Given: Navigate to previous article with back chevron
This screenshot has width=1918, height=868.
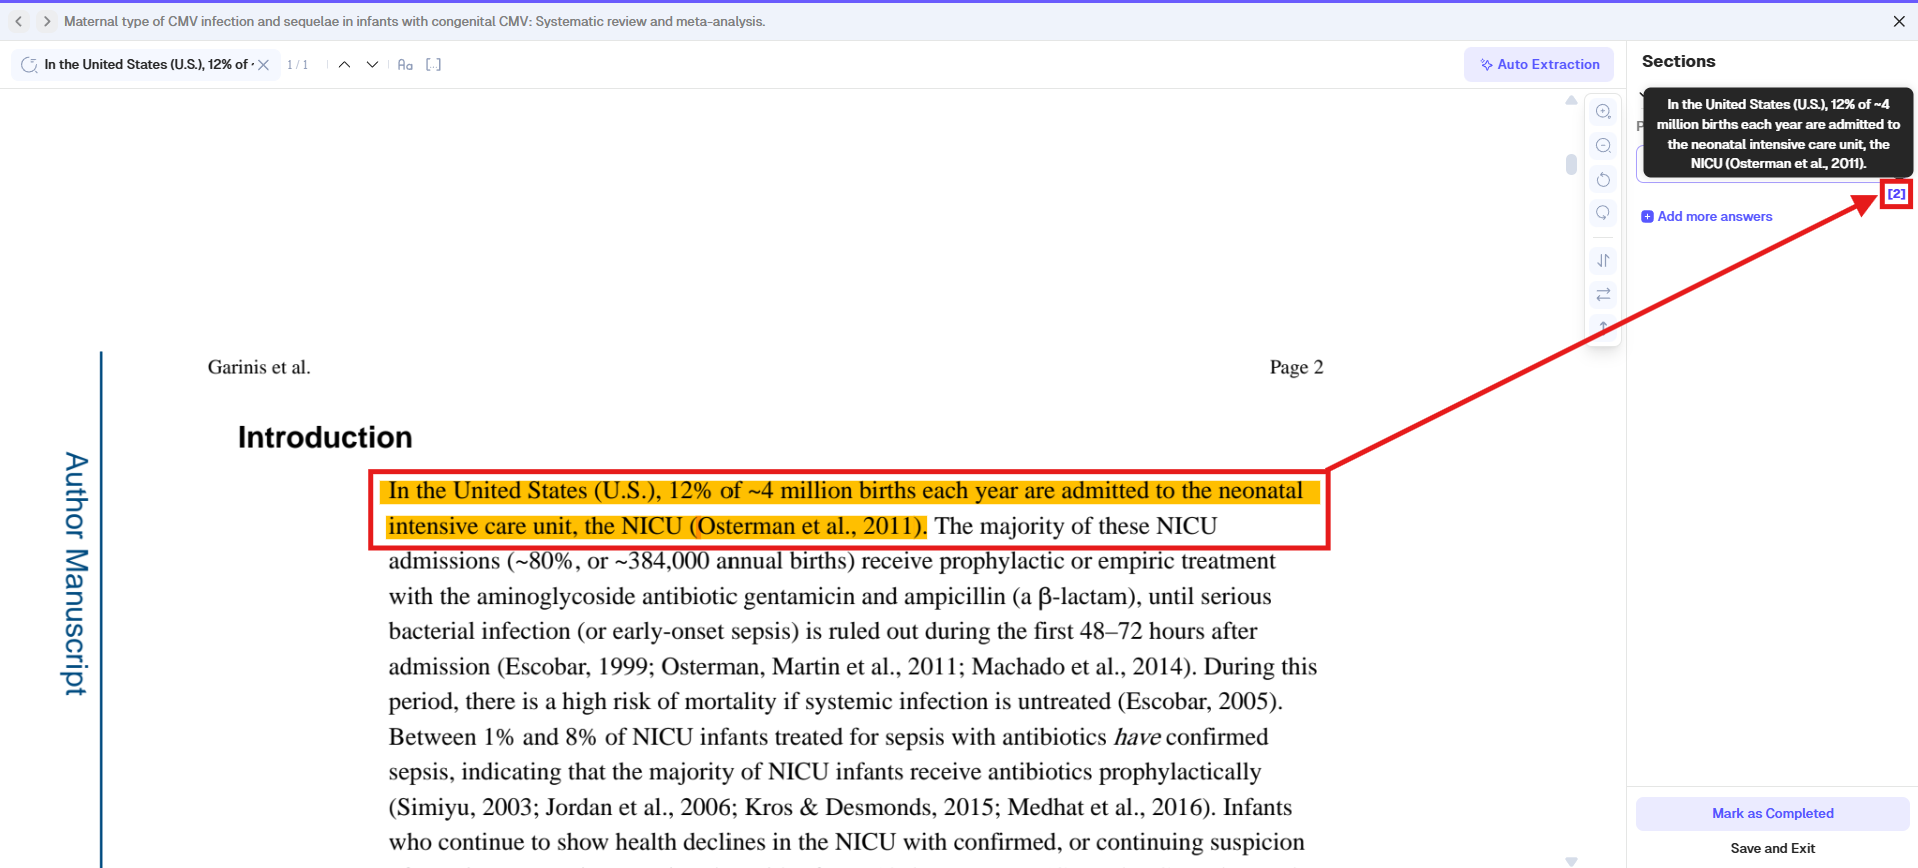Looking at the screenshot, I should click(x=19, y=21).
